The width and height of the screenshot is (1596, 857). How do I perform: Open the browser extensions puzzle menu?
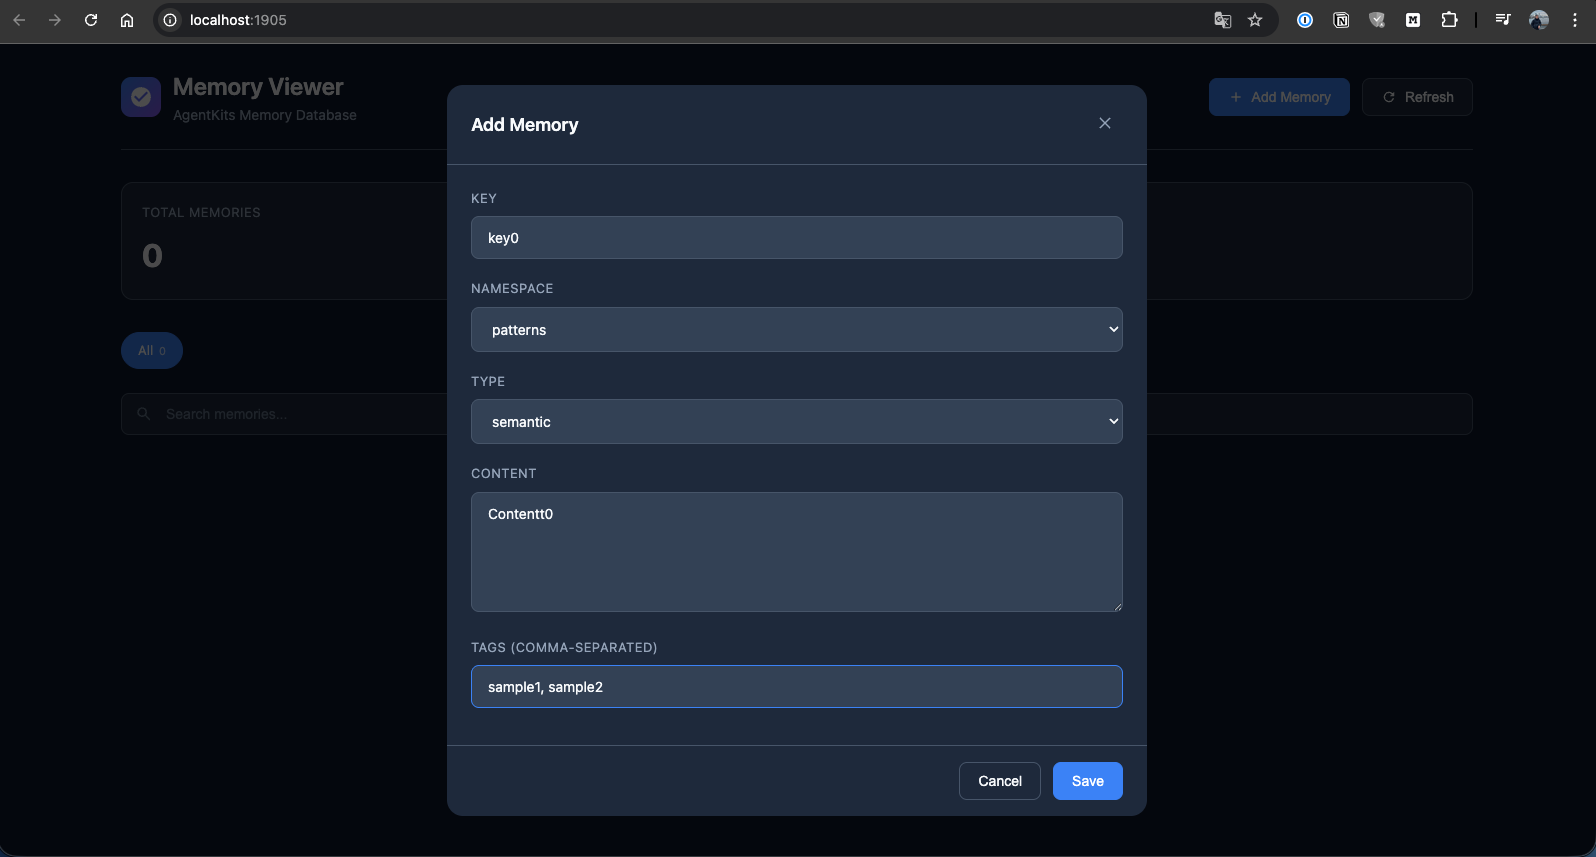pyautogui.click(x=1449, y=20)
